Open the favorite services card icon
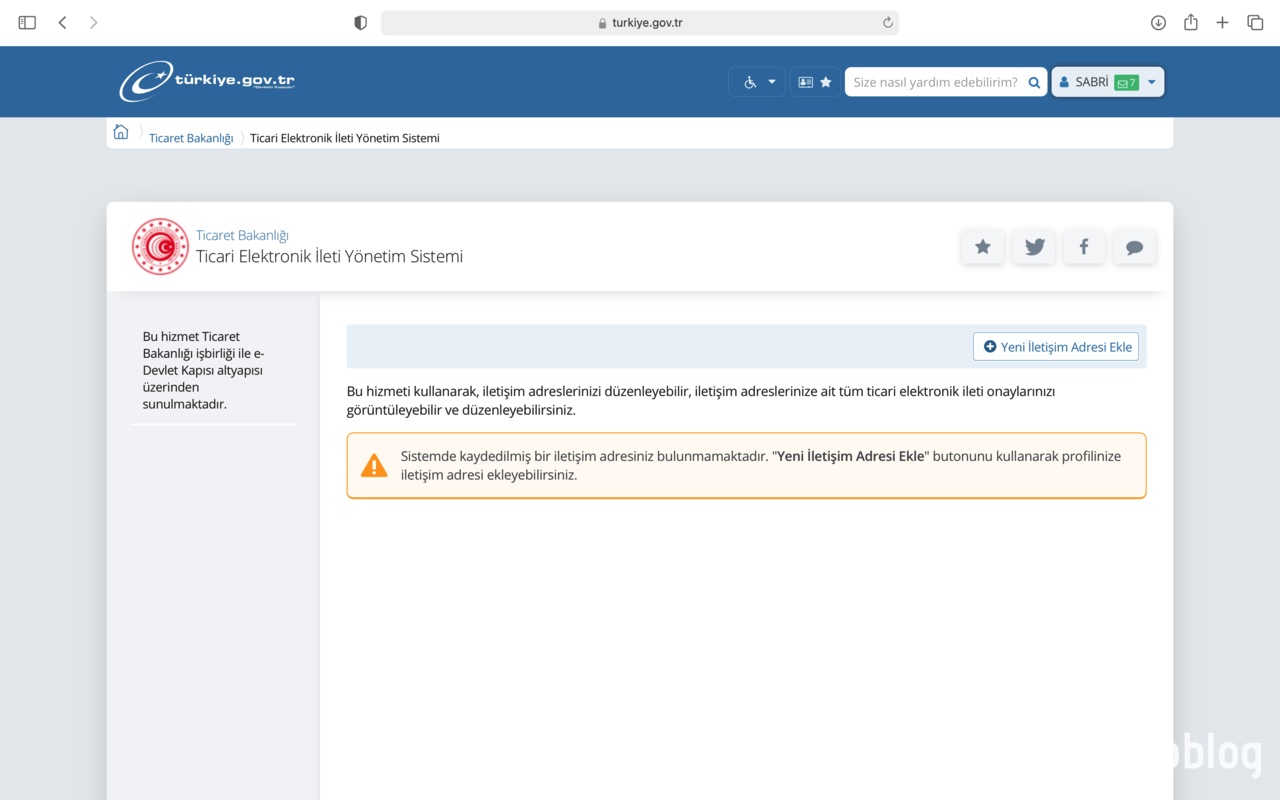1280x800 pixels. pos(815,82)
